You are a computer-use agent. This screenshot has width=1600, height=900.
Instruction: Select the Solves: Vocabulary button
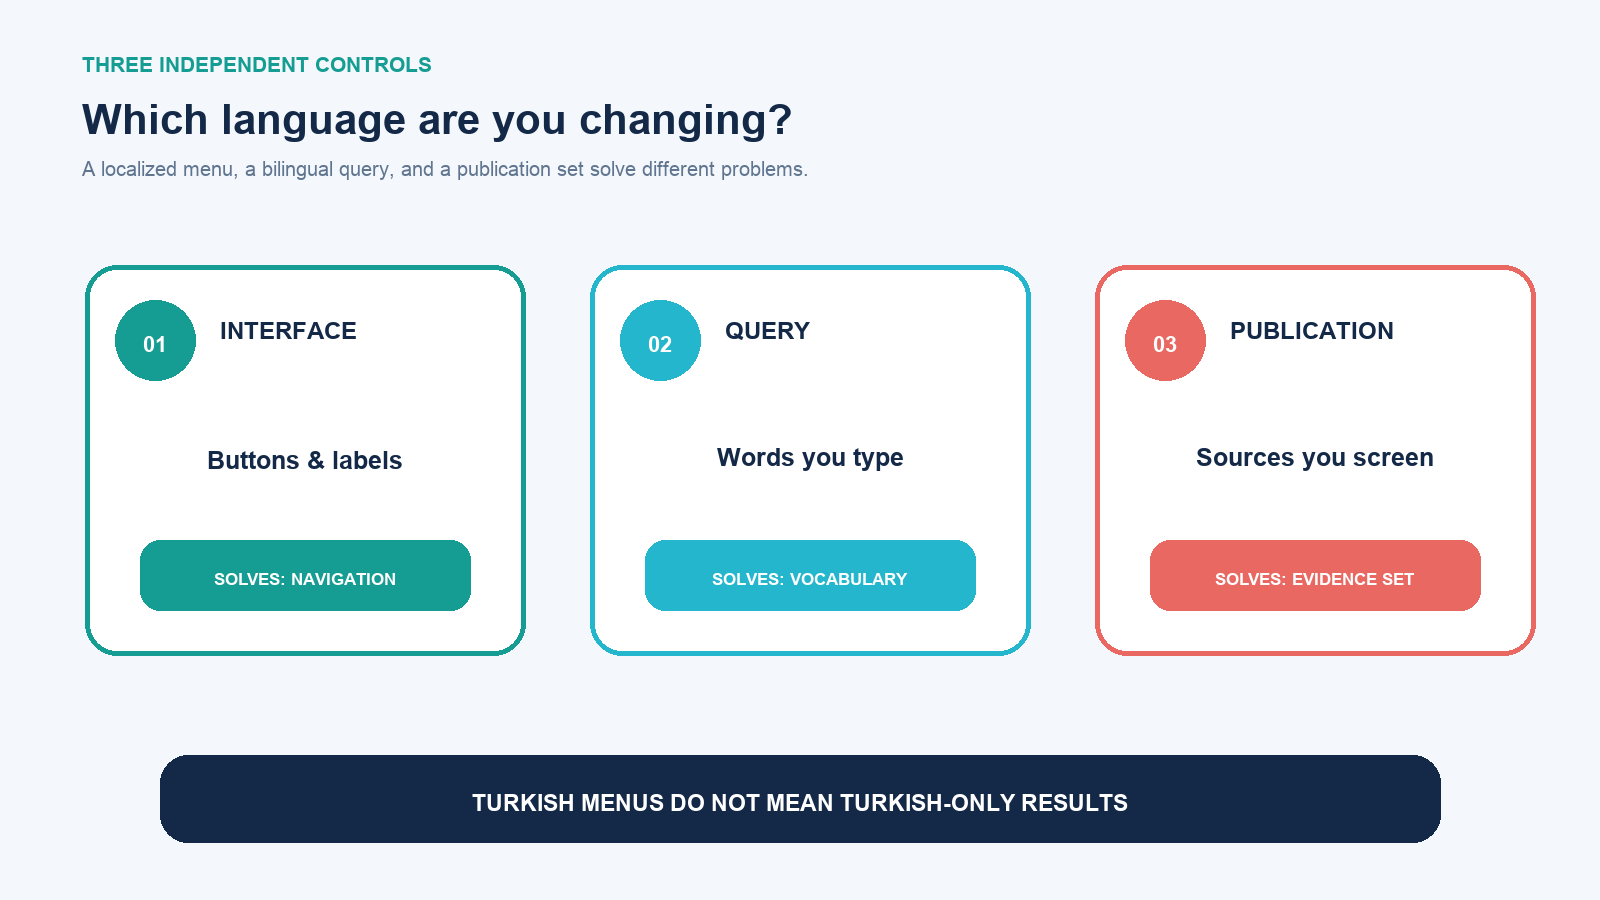pyautogui.click(x=810, y=575)
